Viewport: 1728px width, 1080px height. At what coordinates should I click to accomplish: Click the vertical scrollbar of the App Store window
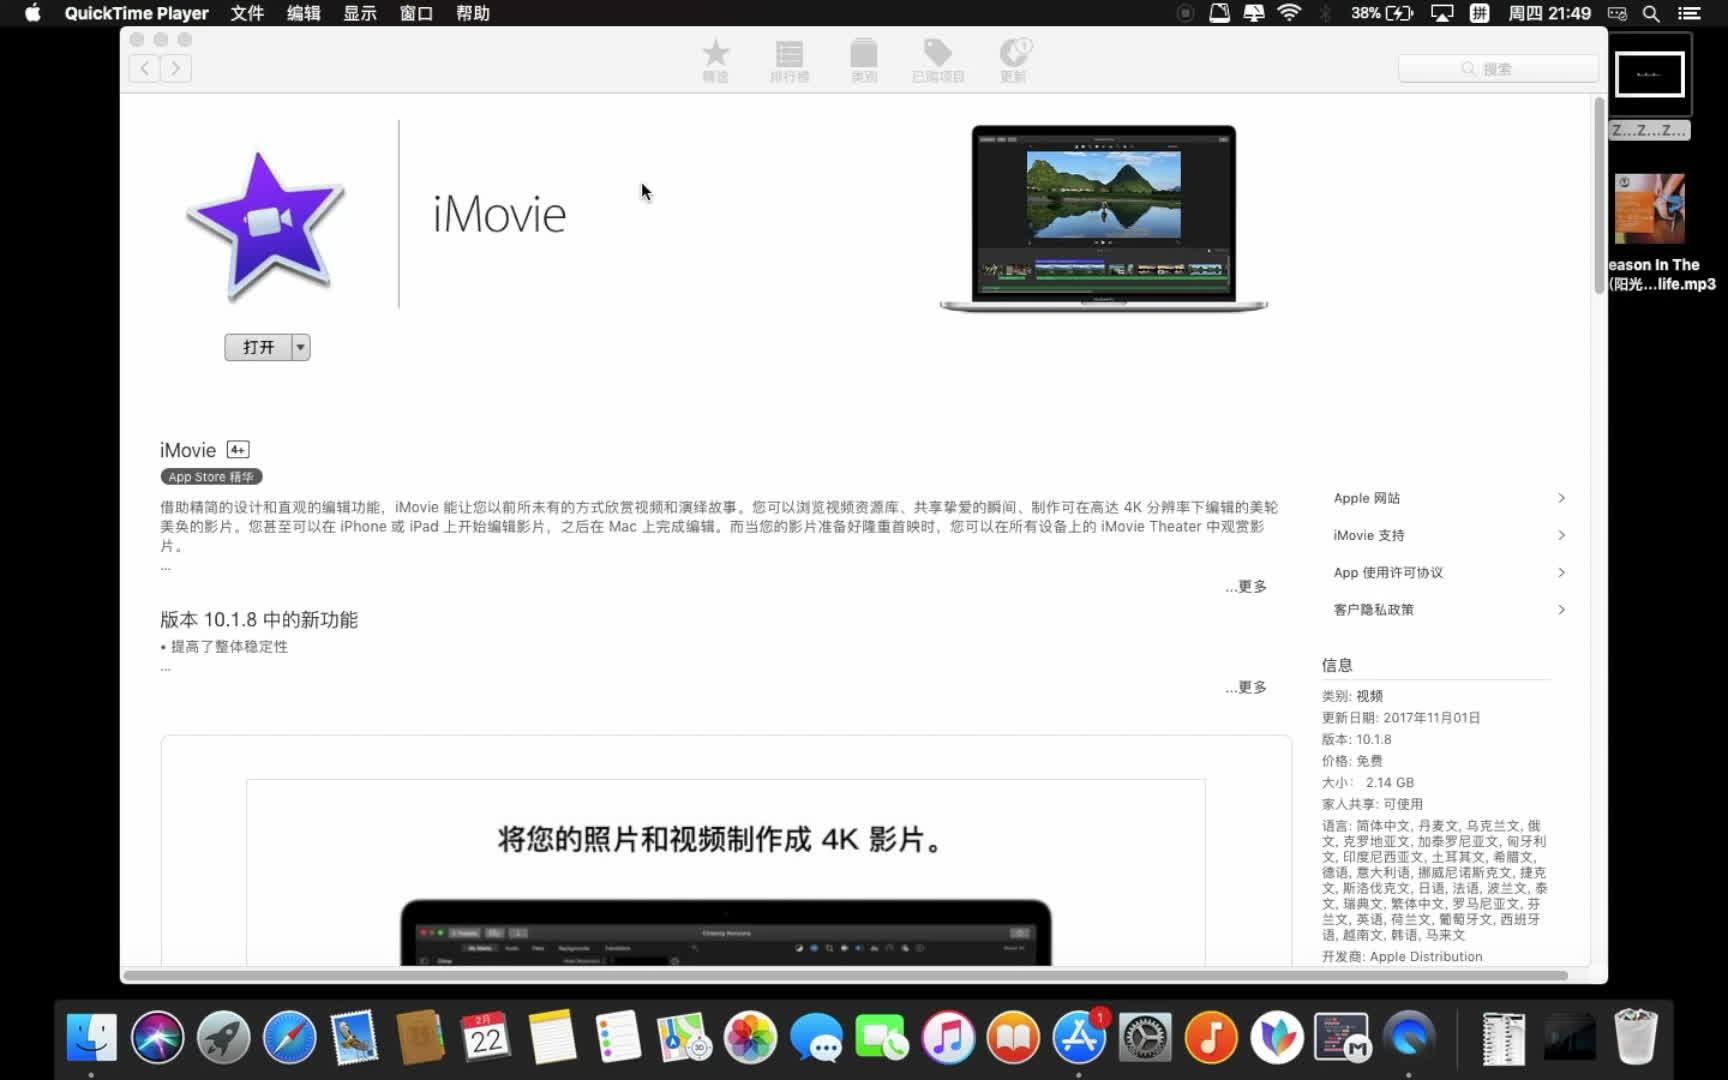click(1599, 195)
